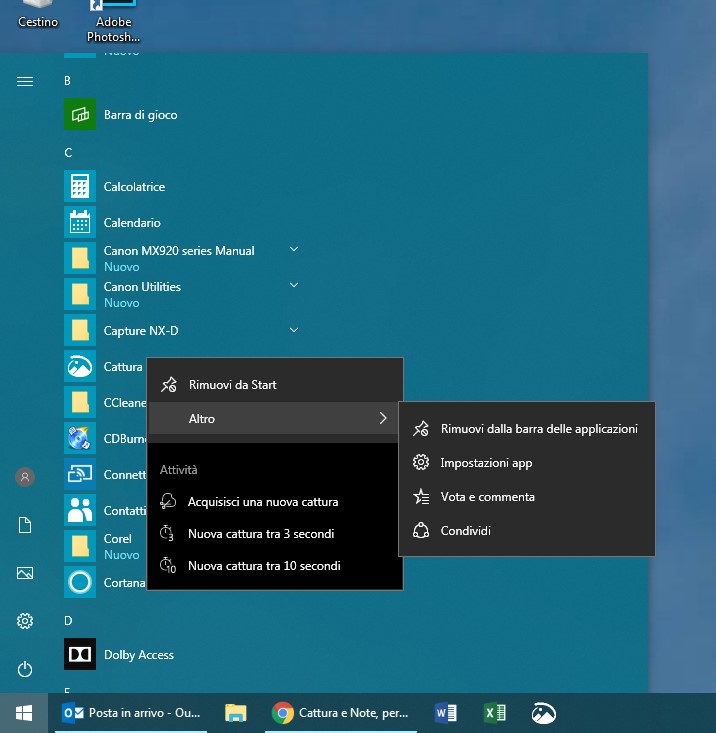Choose Rimuovi dalla barra delle applicazioni
The height and width of the screenshot is (733, 716).
(x=538, y=429)
